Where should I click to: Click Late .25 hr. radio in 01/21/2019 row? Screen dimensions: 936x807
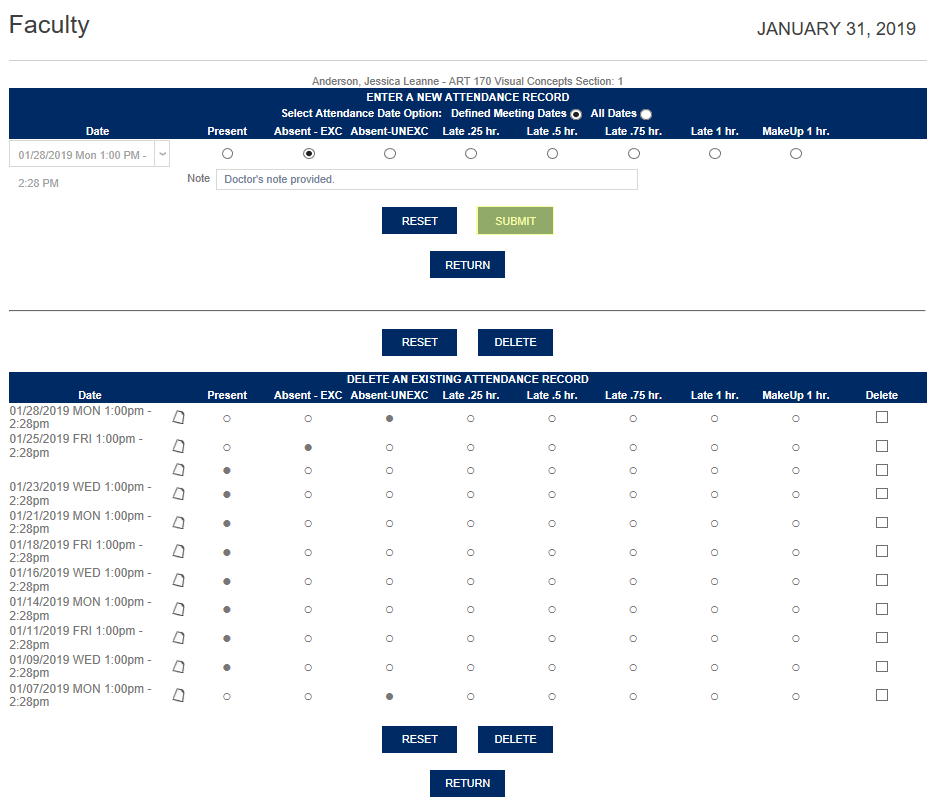coord(470,524)
